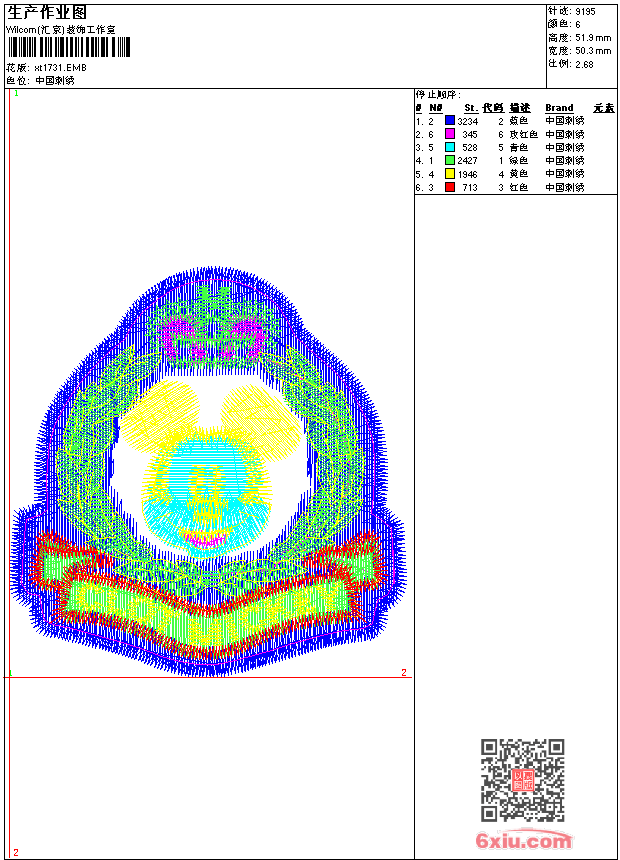
Task: Select the scale value 2.68
Action: 584,64
